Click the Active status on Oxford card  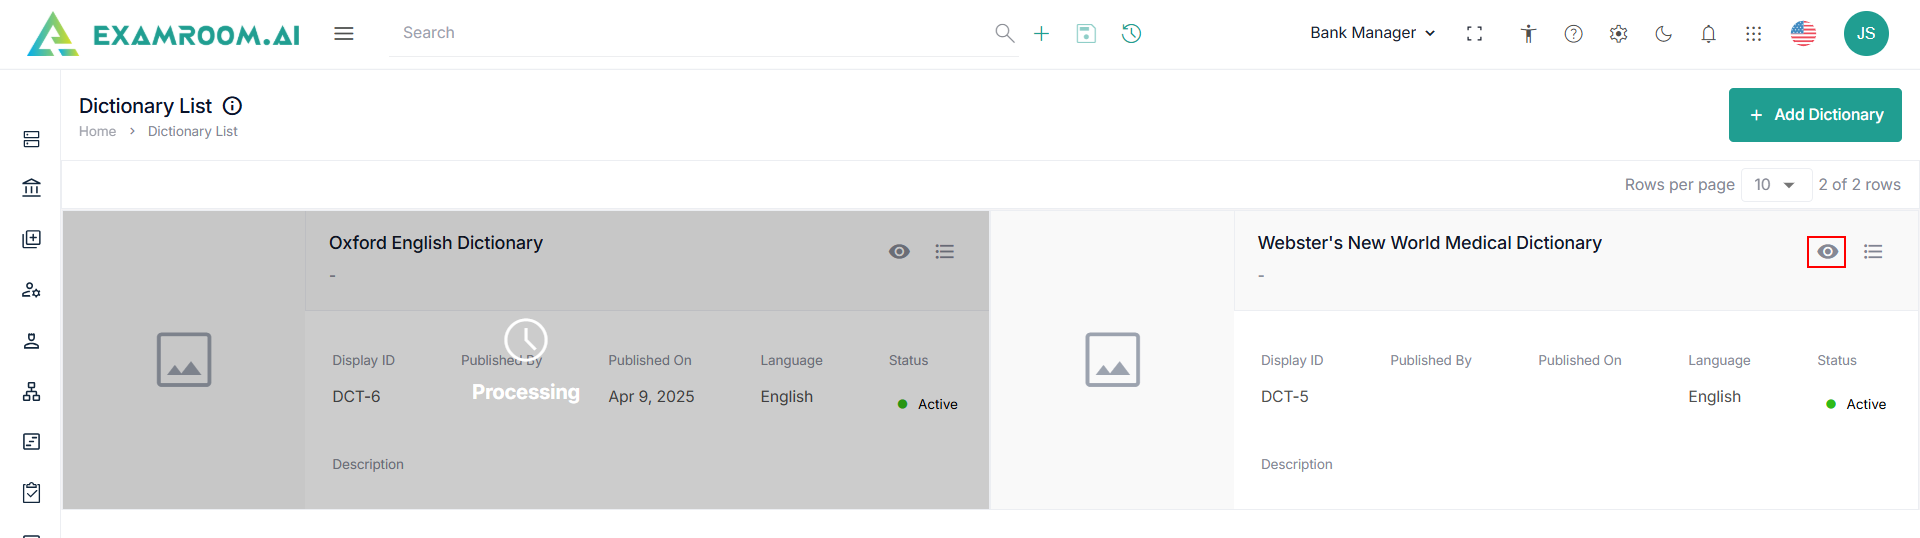[x=928, y=404]
